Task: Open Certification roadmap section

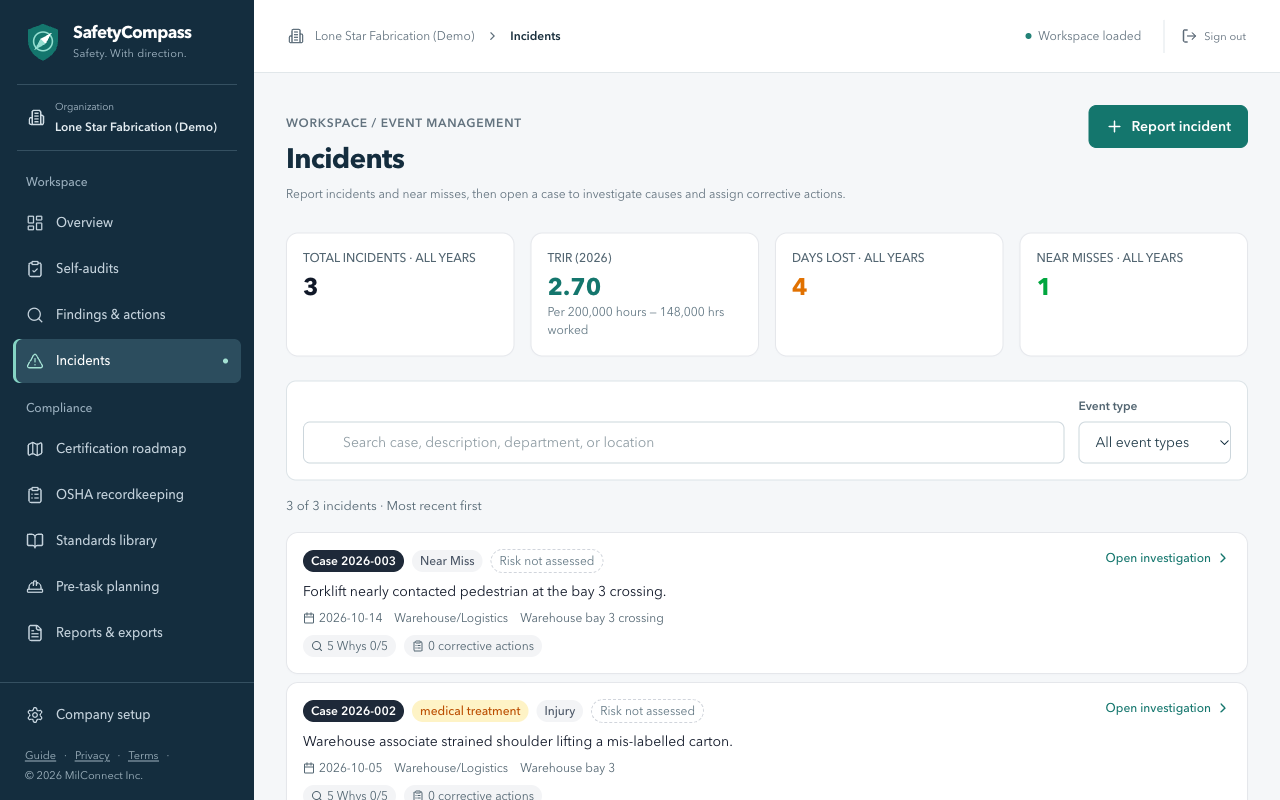Action: (x=127, y=449)
